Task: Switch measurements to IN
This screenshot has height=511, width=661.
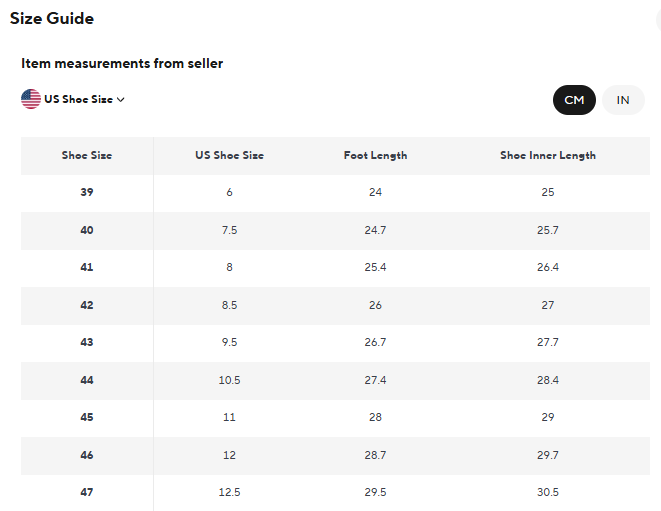Action: [623, 100]
